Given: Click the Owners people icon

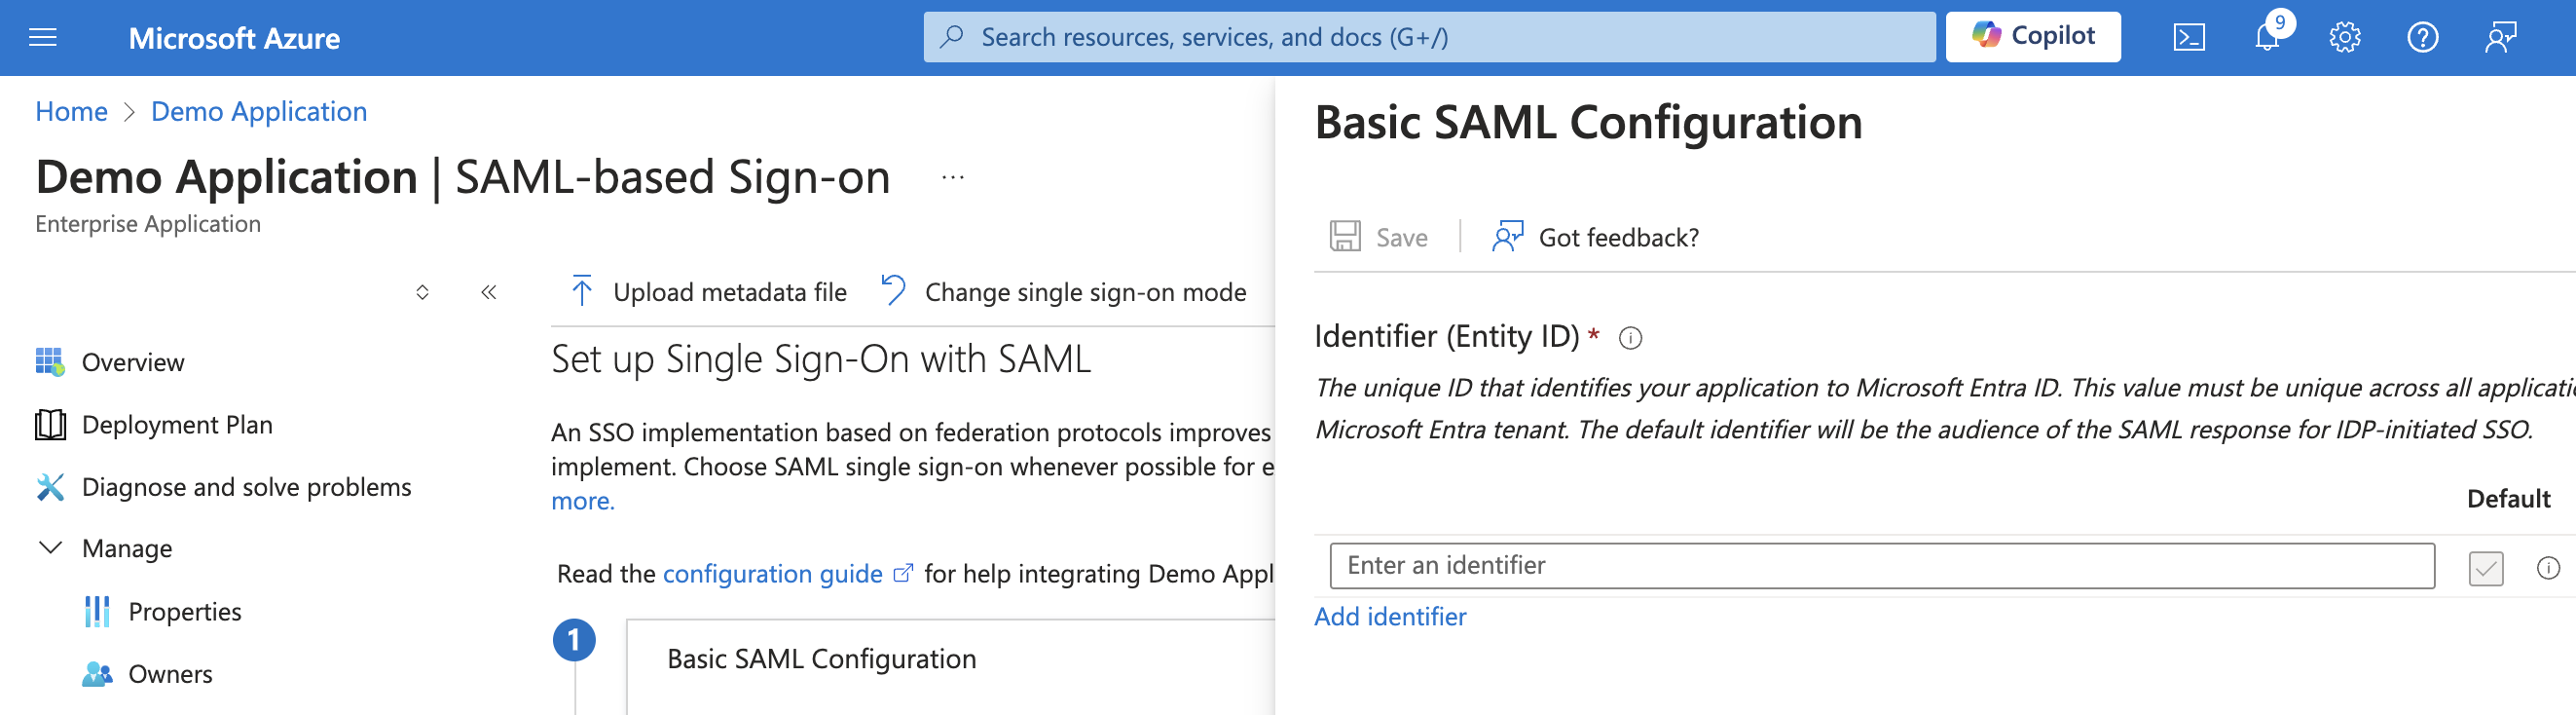Looking at the screenshot, I should click(97, 674).
